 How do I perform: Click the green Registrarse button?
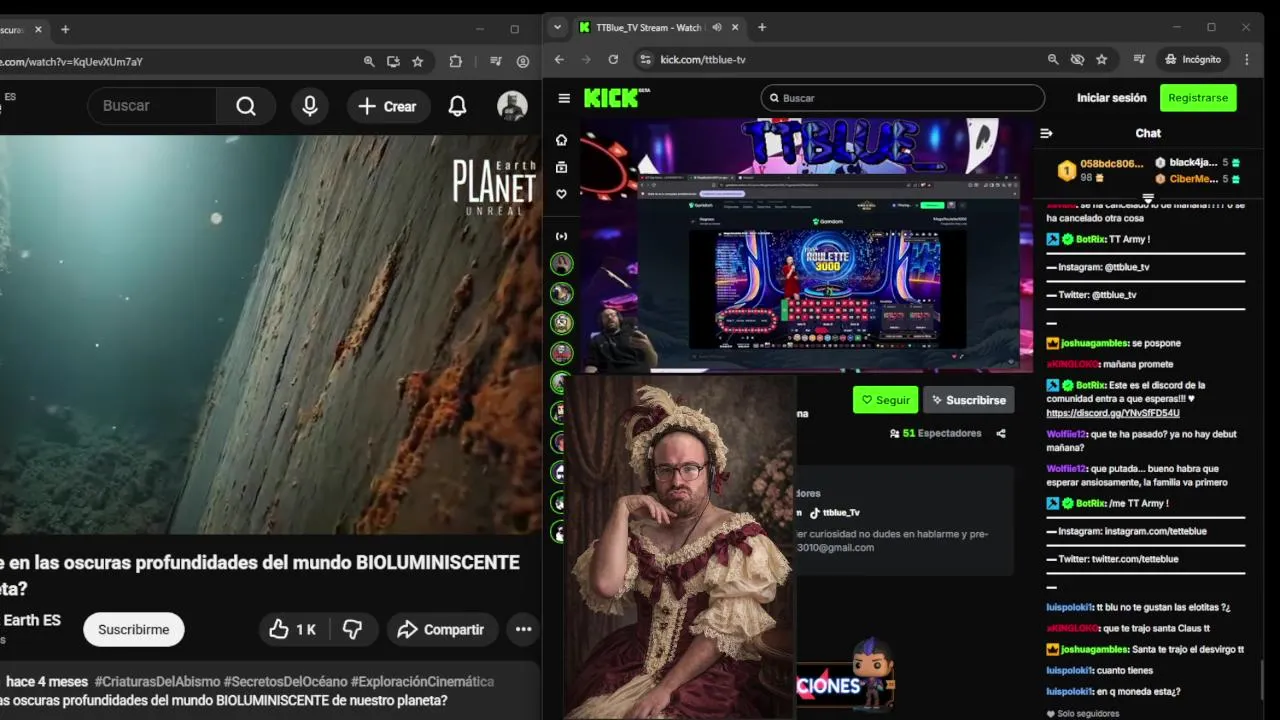1198,98
